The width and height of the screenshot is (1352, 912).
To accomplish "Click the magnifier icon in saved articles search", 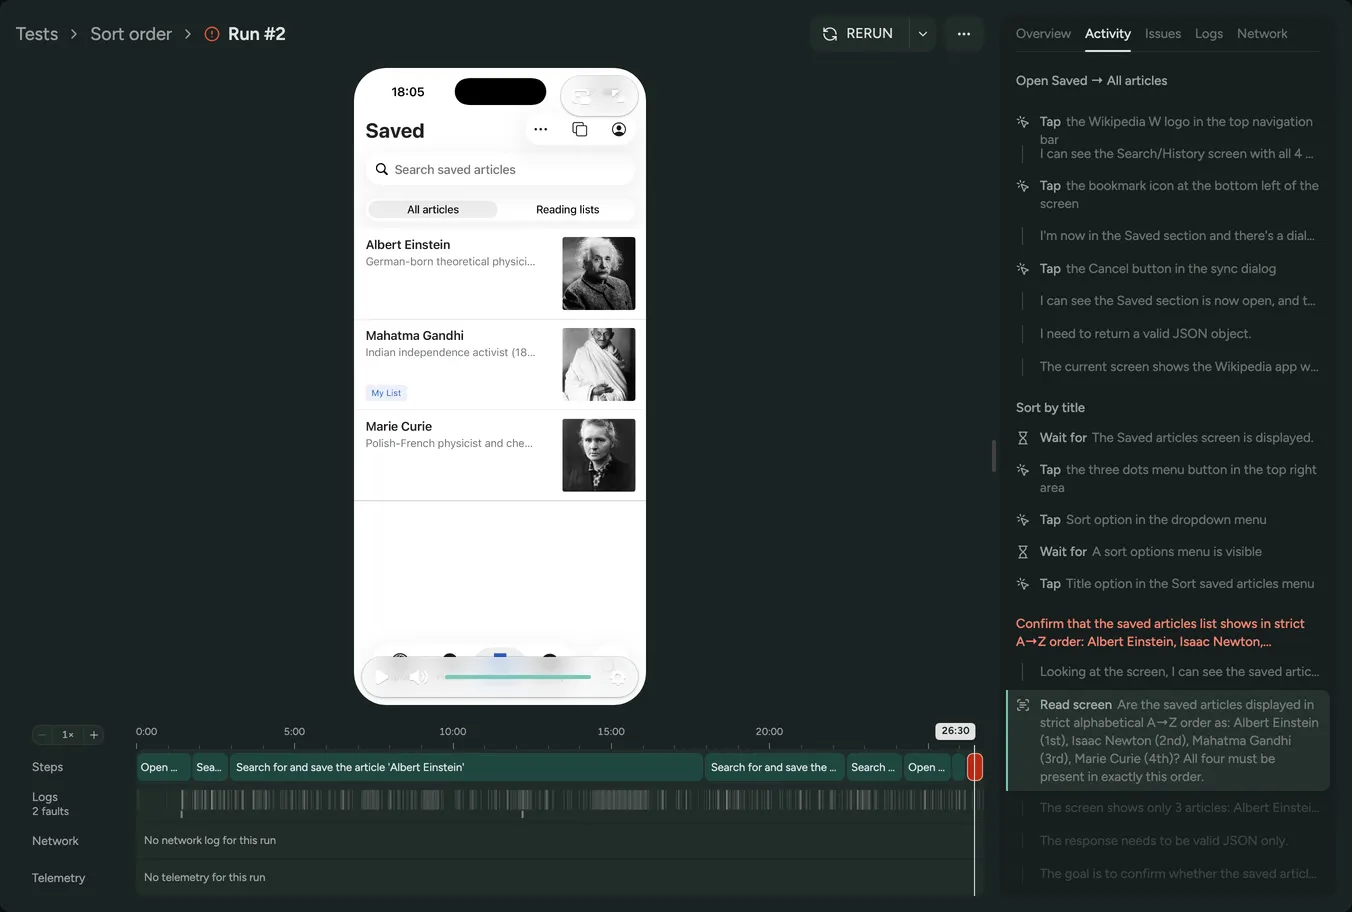I will point(381,170).
